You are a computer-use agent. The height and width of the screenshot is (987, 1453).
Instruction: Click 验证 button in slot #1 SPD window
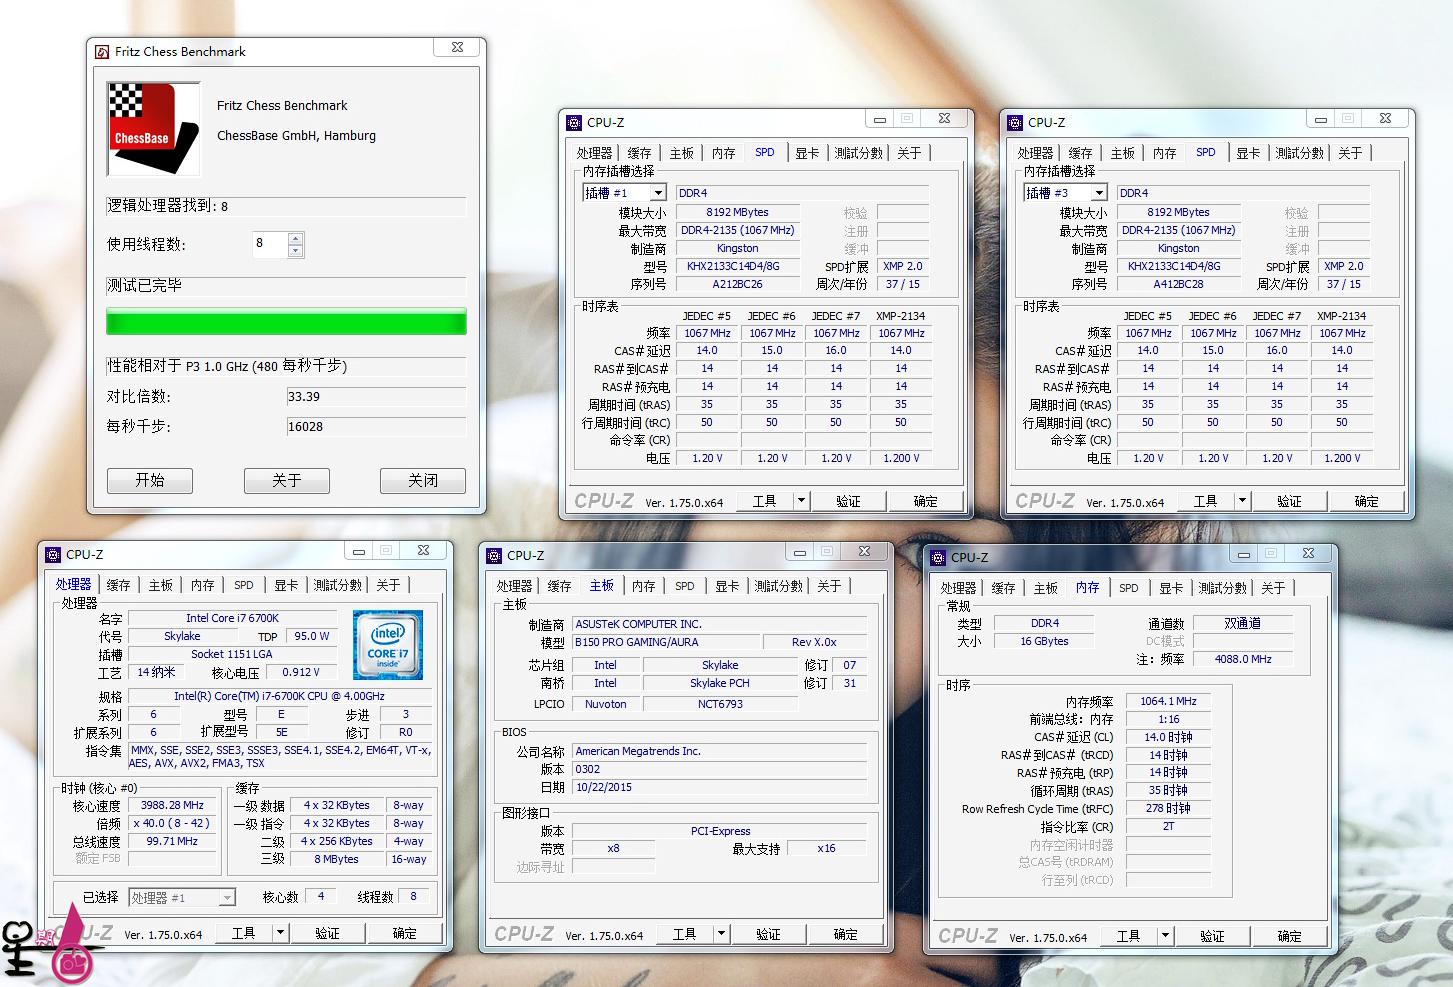[x=848, y=501]
